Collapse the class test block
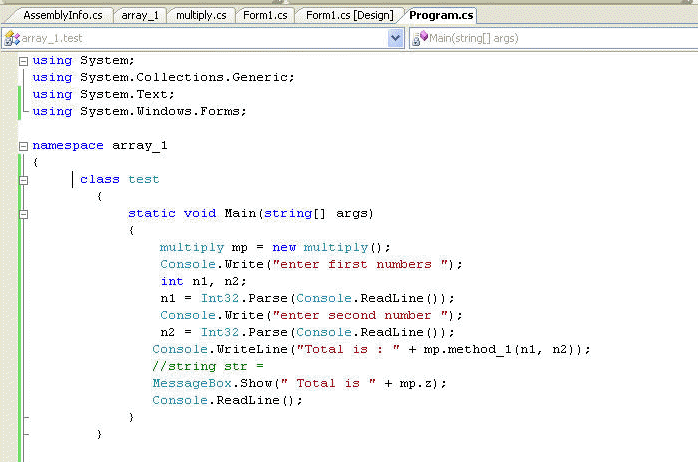698x462 pixels. [24, 179]
